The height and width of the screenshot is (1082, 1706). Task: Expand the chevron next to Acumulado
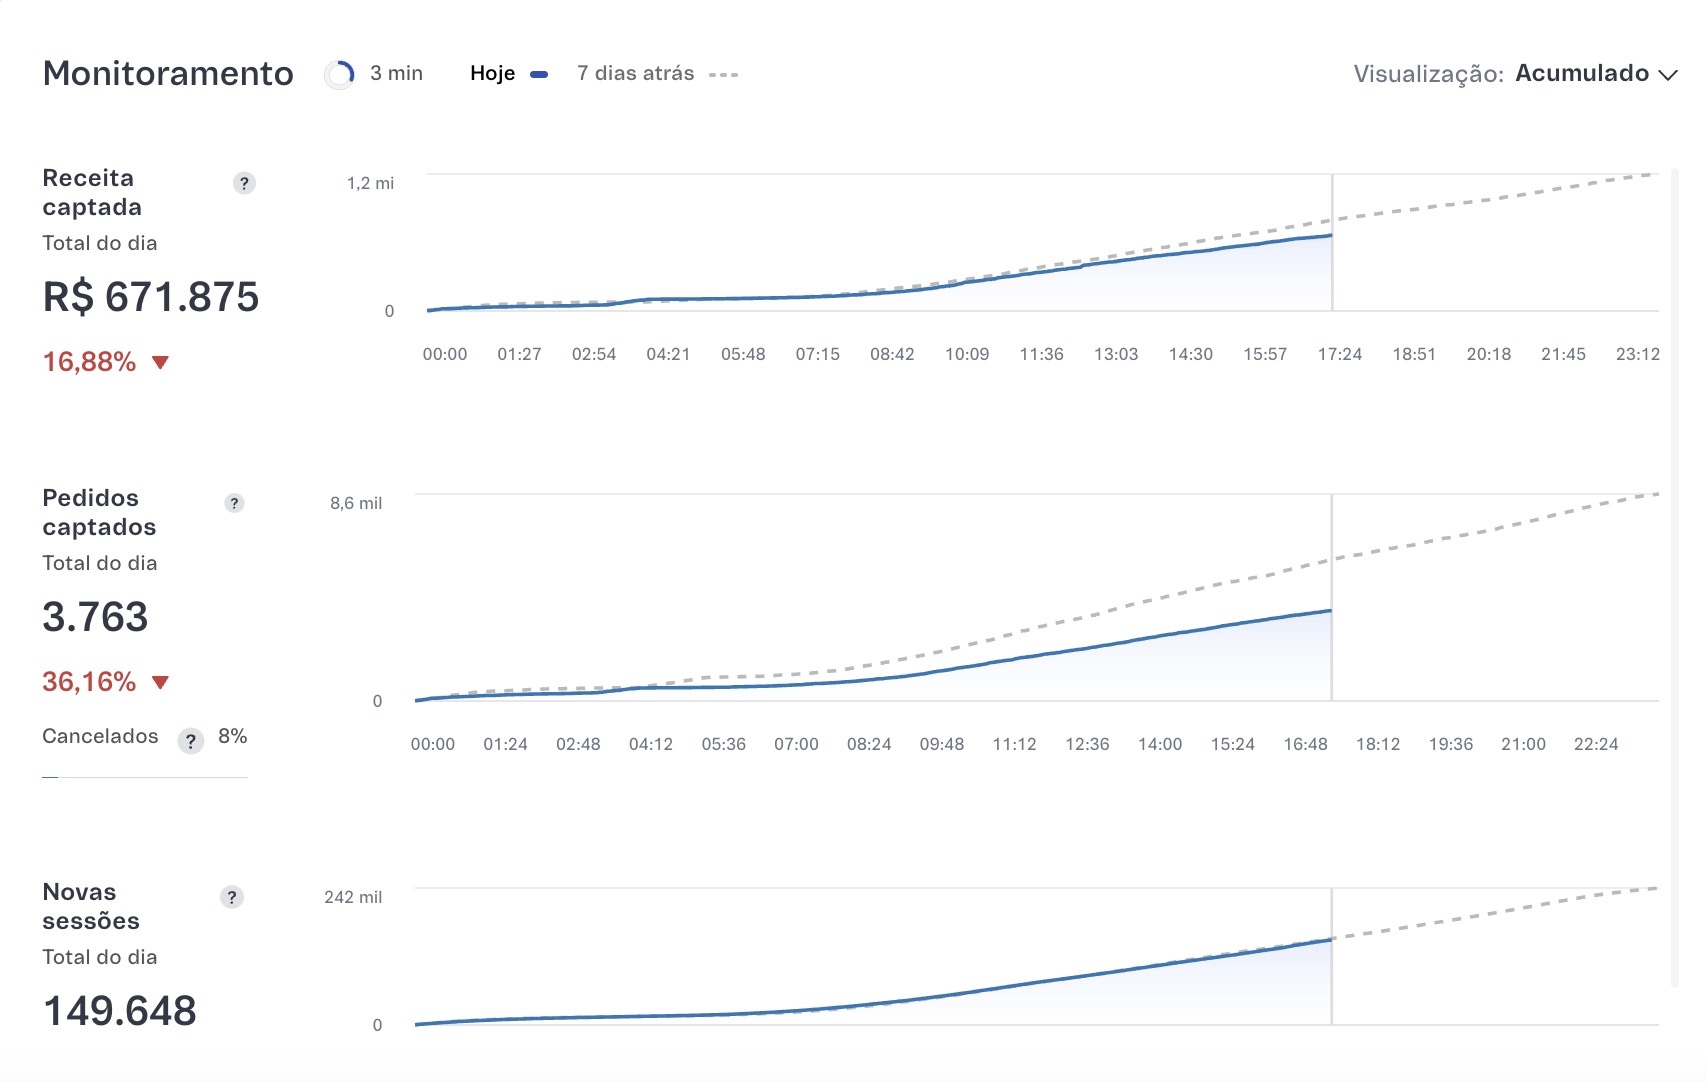[1667, 75]
